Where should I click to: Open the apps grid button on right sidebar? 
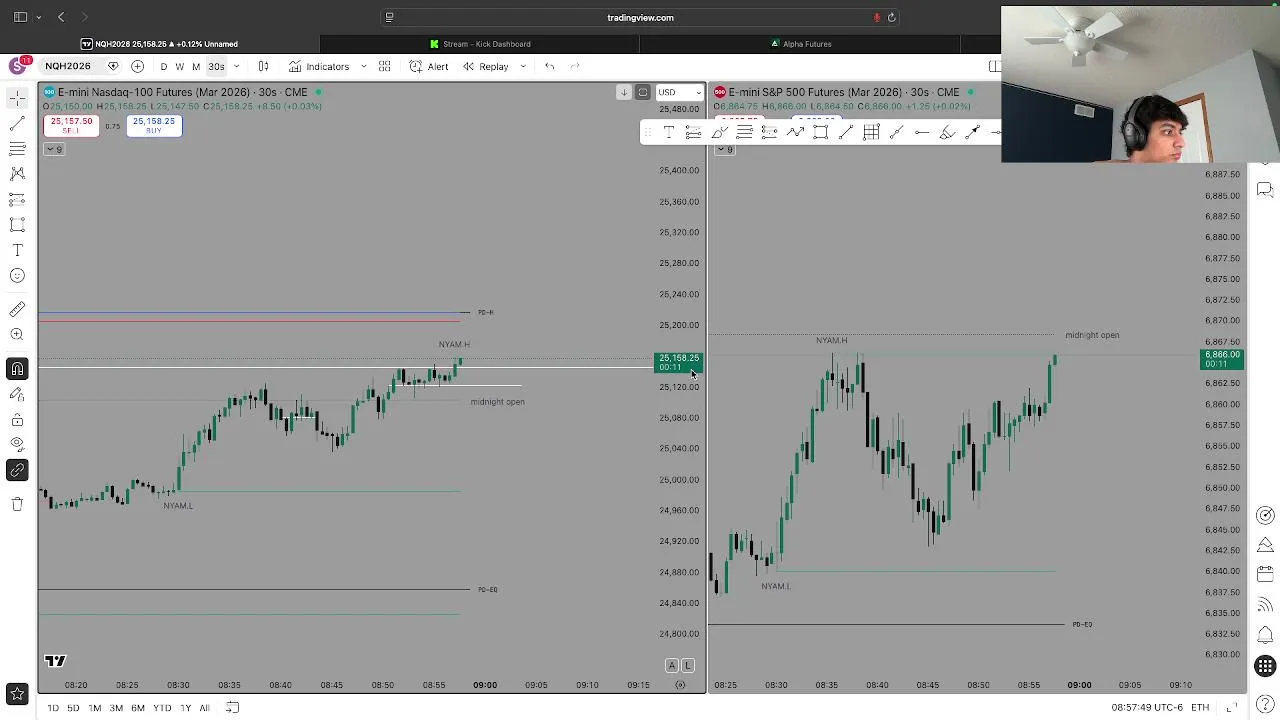1265,666
